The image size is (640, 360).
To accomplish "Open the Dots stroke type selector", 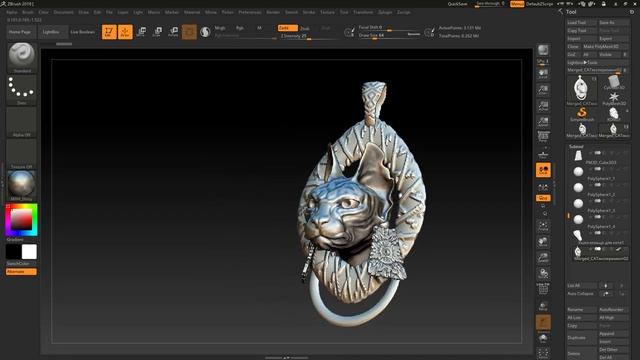I will pos(22,89).
